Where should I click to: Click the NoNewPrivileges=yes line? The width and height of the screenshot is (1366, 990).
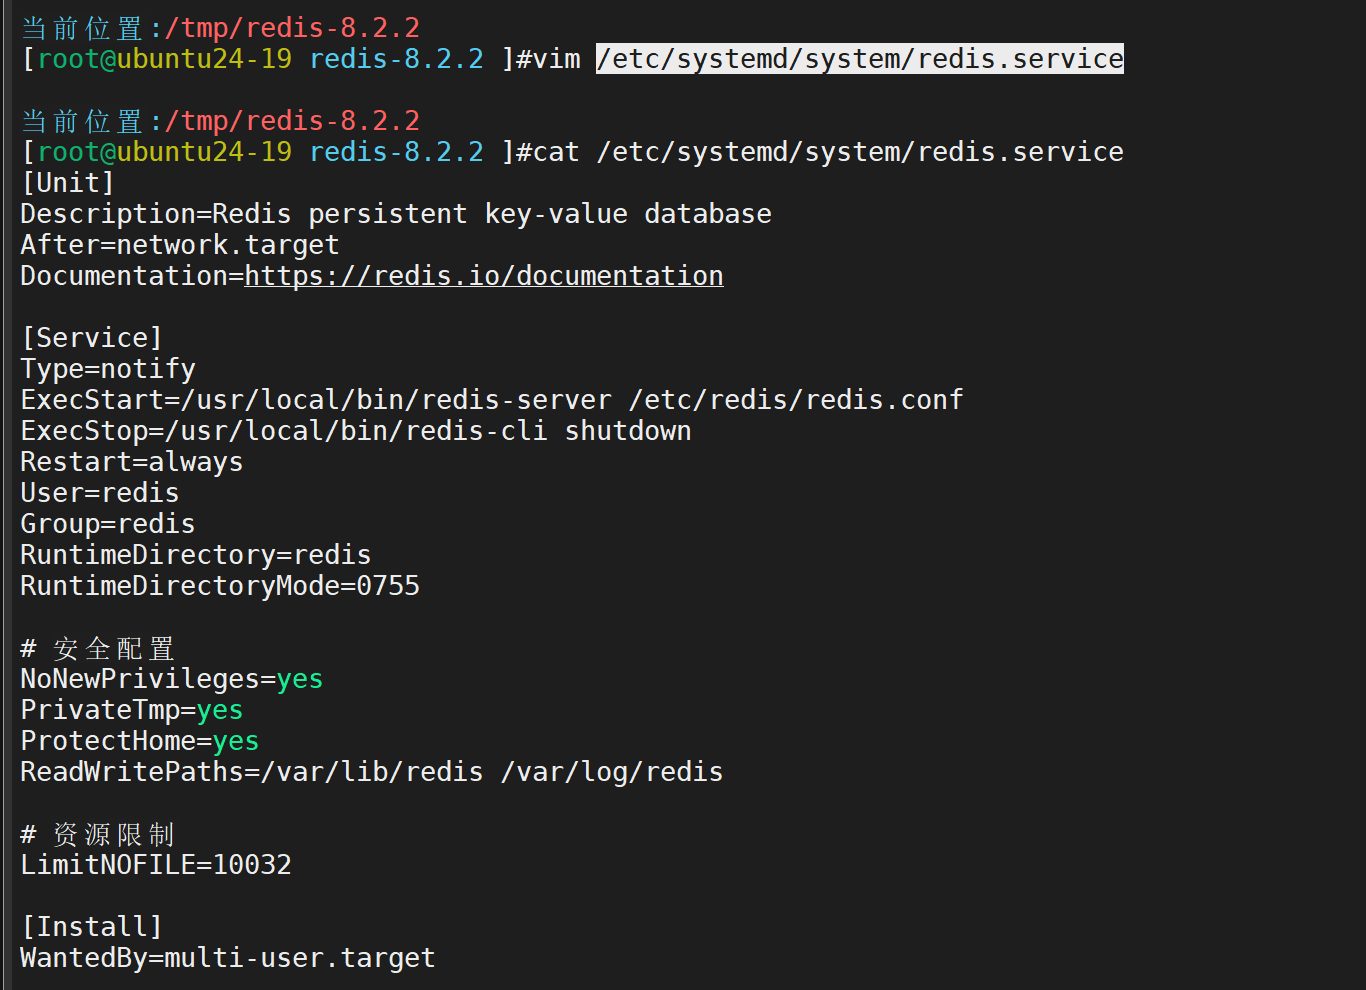click(x=172, y=679)
